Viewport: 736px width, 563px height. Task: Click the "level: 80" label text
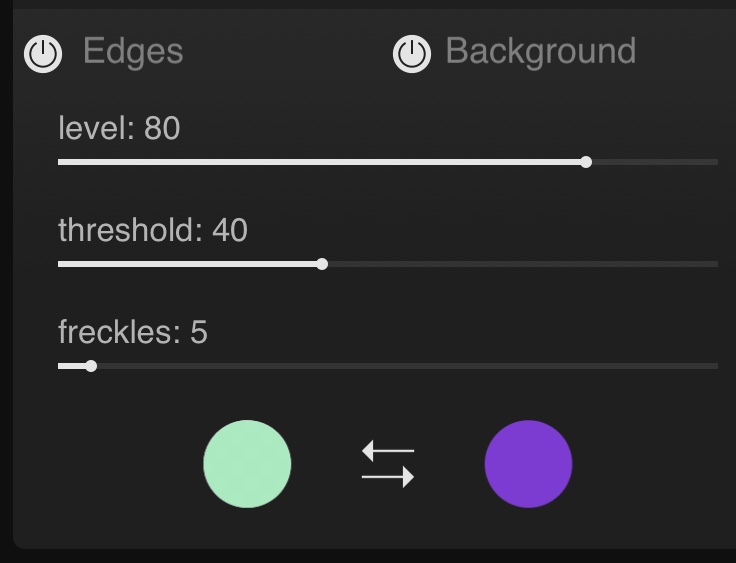pyautogui.click(x=119, y=128)
